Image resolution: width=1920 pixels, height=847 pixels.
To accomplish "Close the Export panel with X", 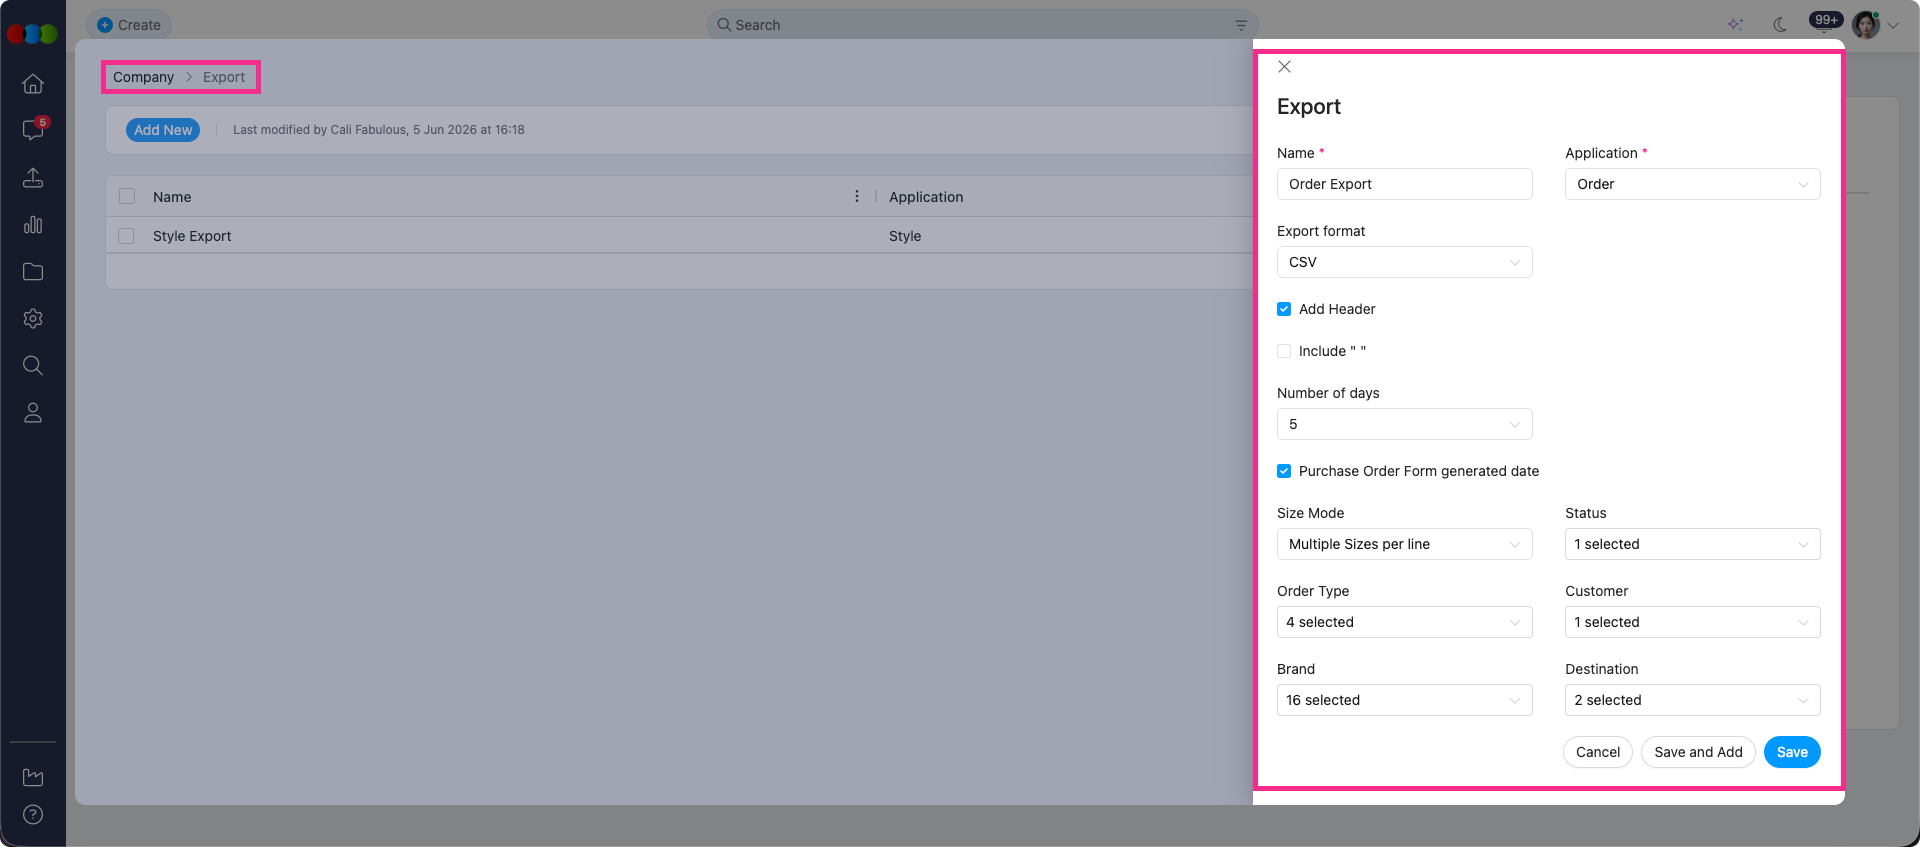I will click(1285, 67).
